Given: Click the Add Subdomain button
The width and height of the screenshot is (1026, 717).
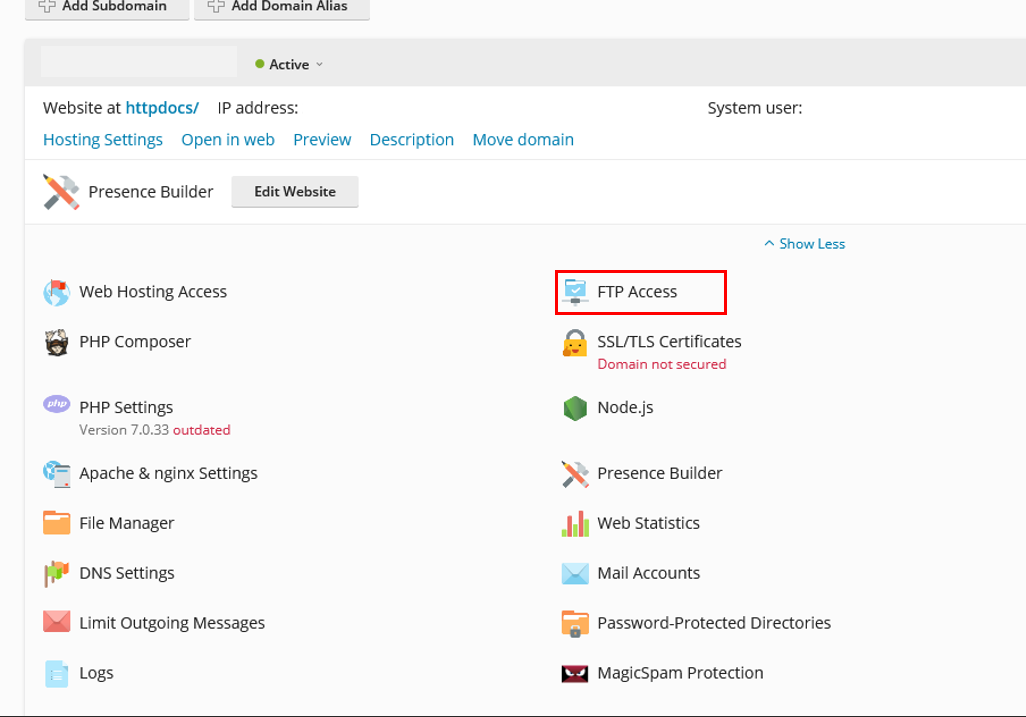Looking at the screenshot, I should (x=107, y=8).
